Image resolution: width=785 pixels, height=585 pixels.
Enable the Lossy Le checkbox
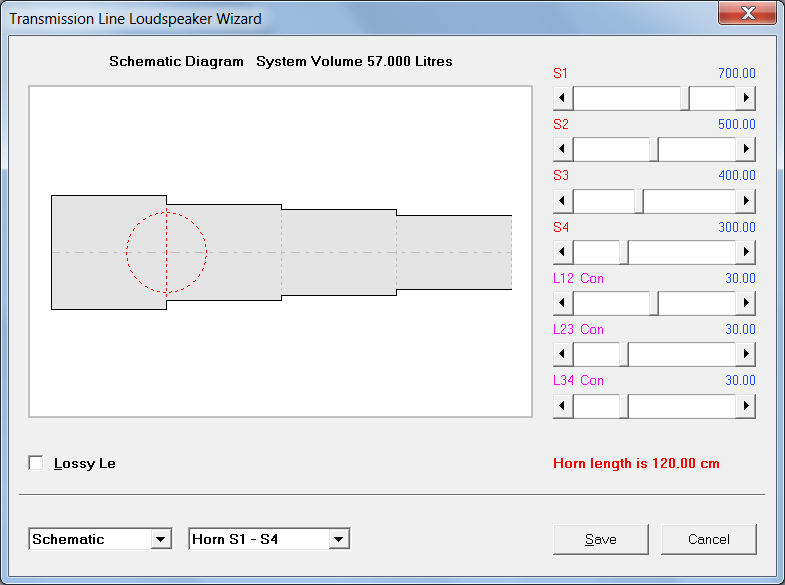tap(36, 463)
